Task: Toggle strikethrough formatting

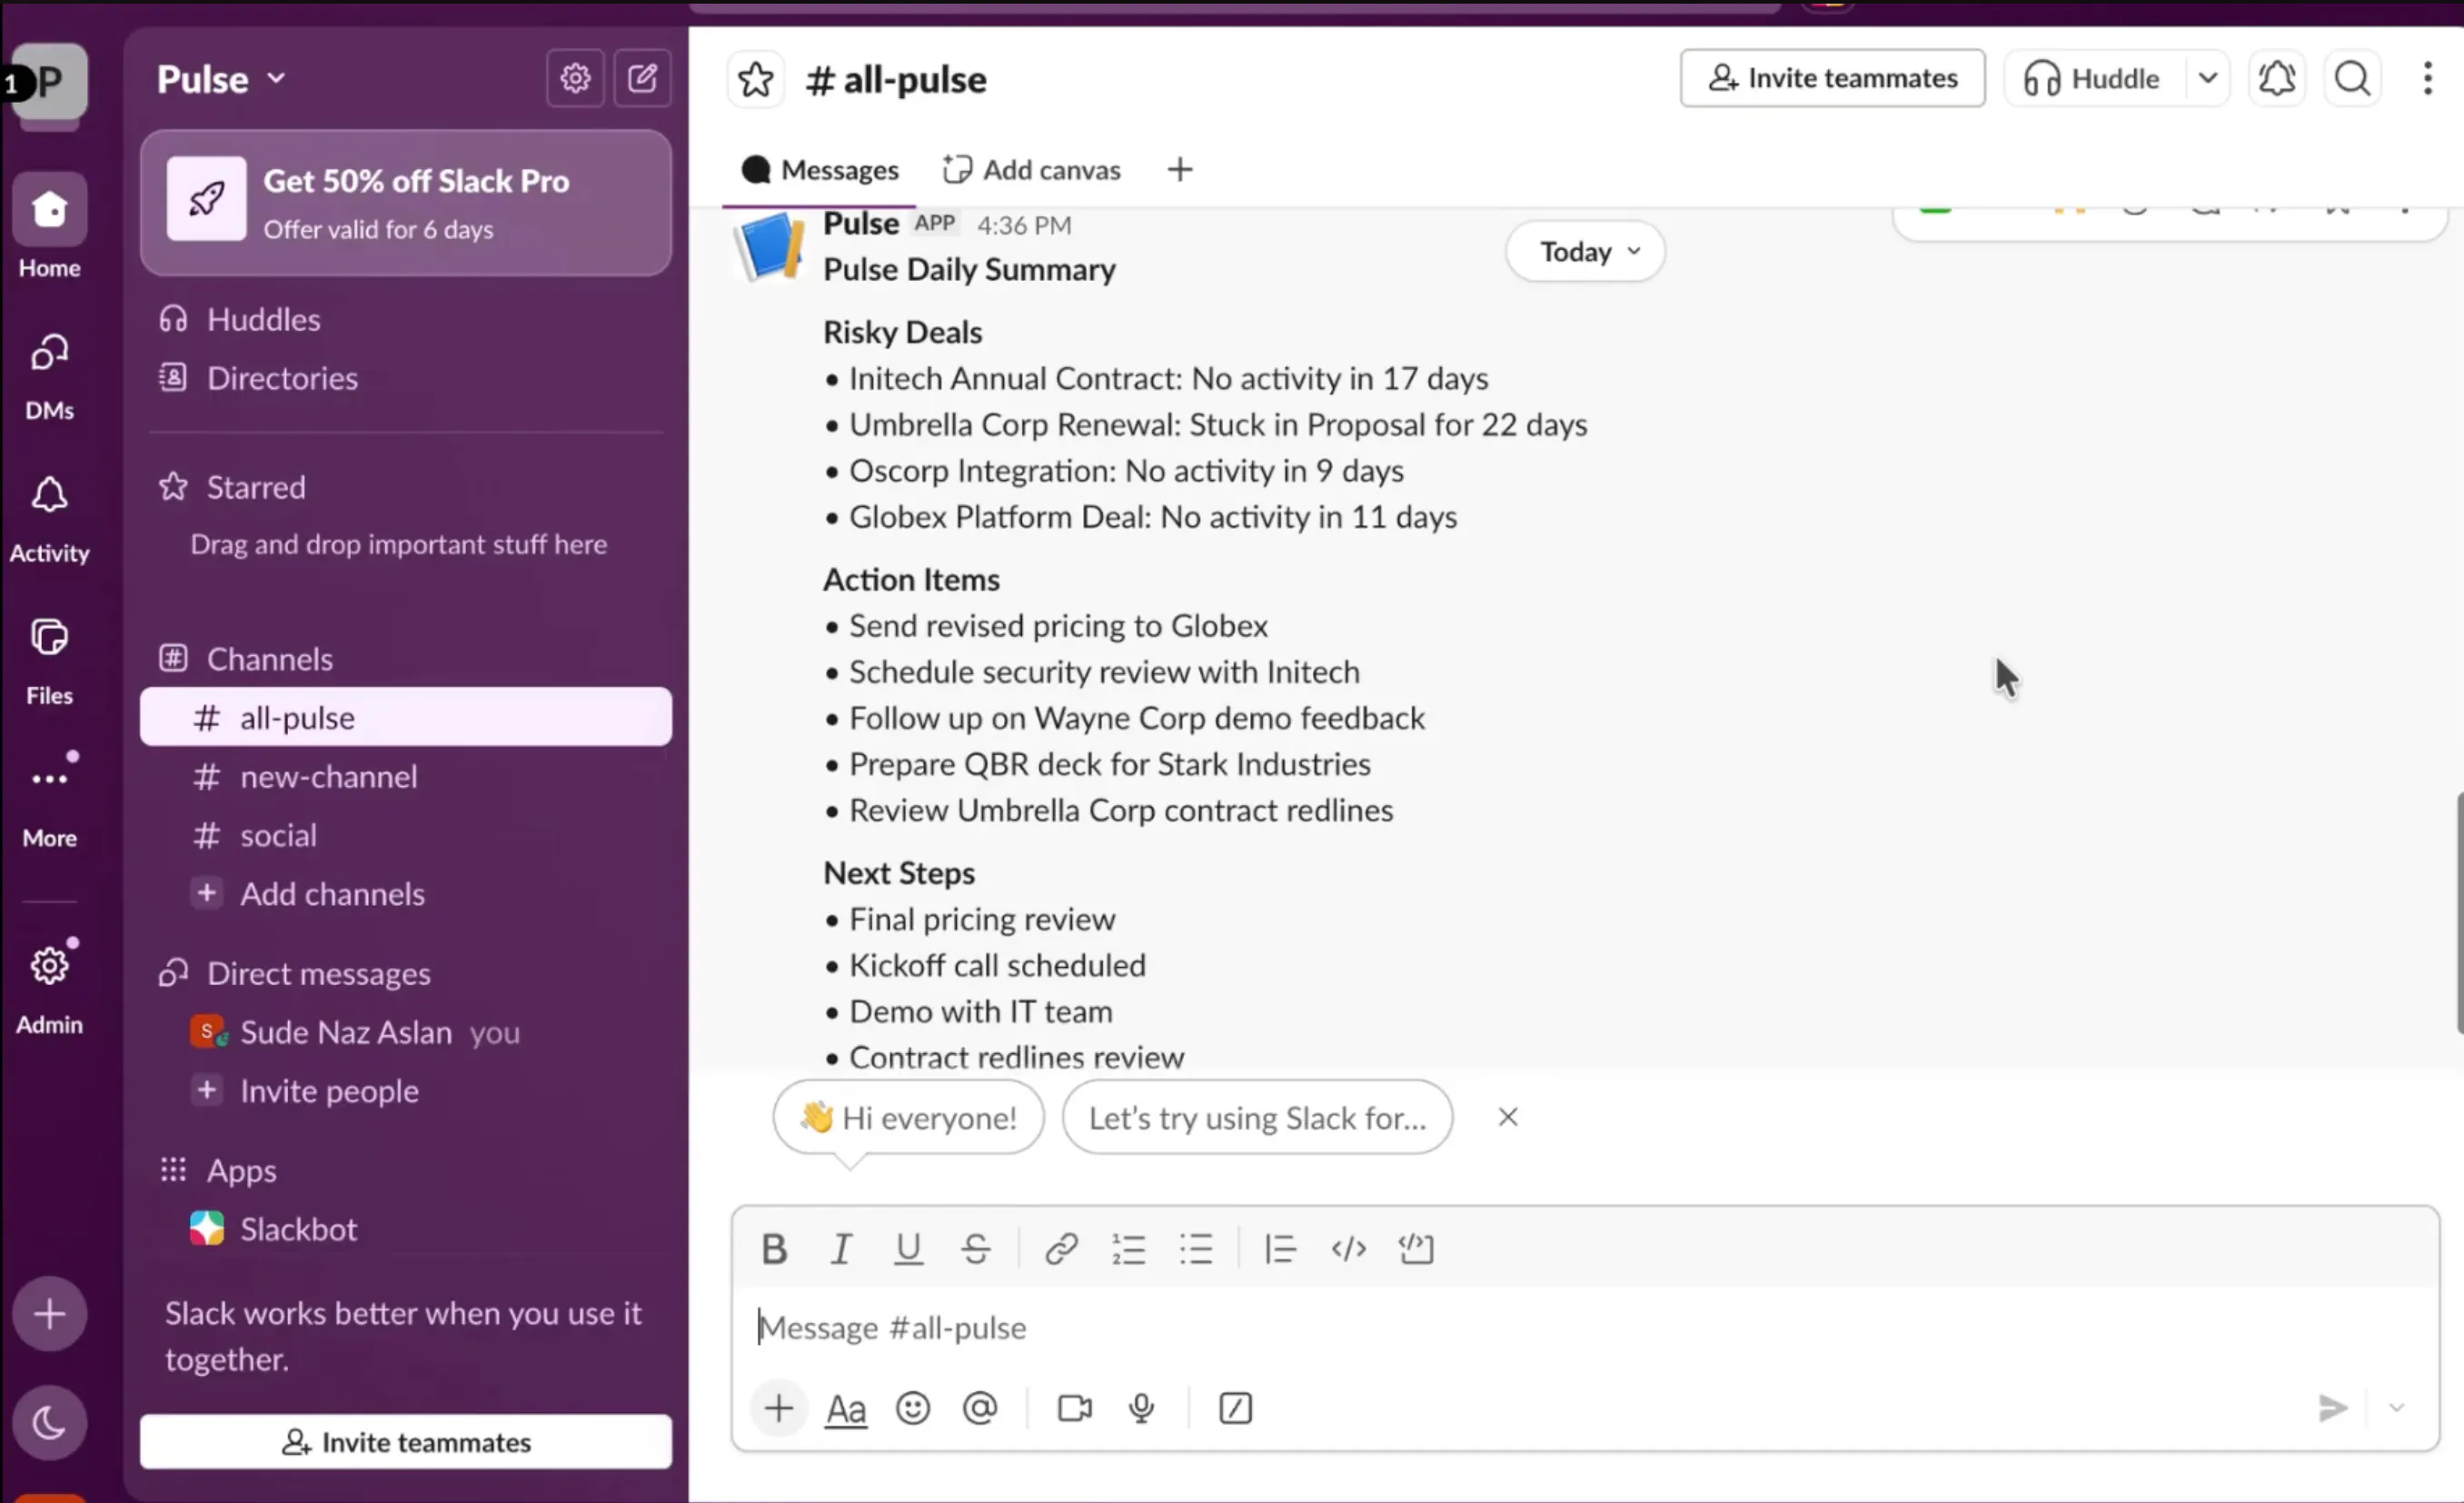Action: [x=976, y=1248]
